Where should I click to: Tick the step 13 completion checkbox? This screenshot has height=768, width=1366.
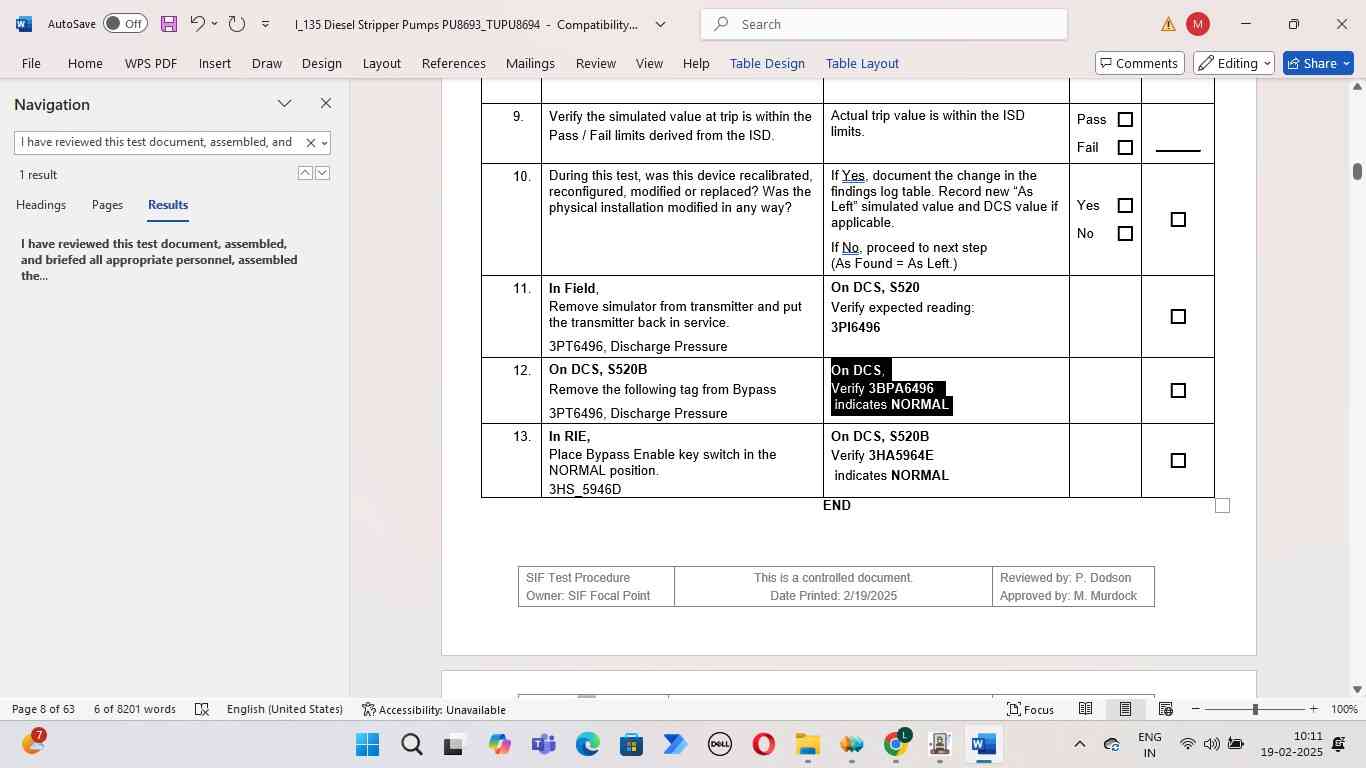pyautogui.click(x=1178, y=461)
